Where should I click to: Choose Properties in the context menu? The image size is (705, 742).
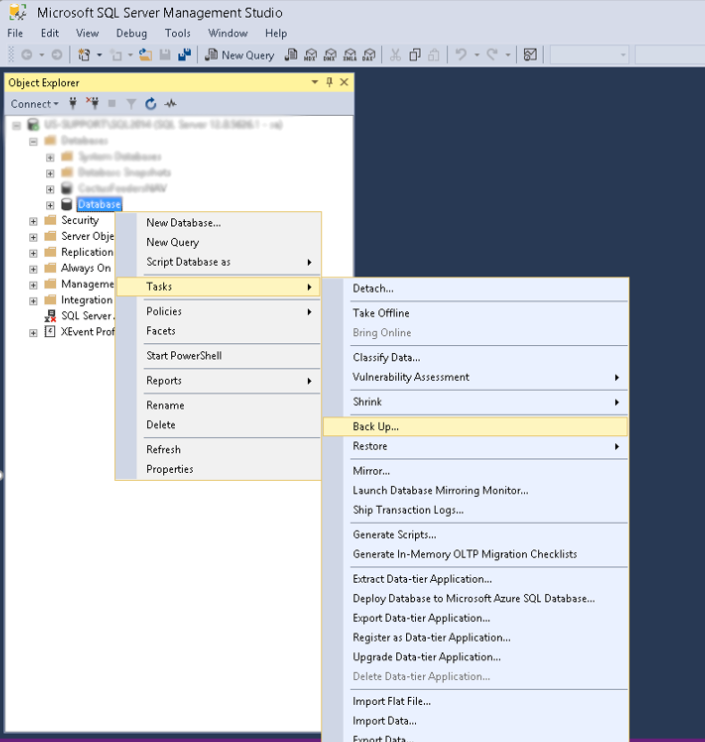point(218,469)
